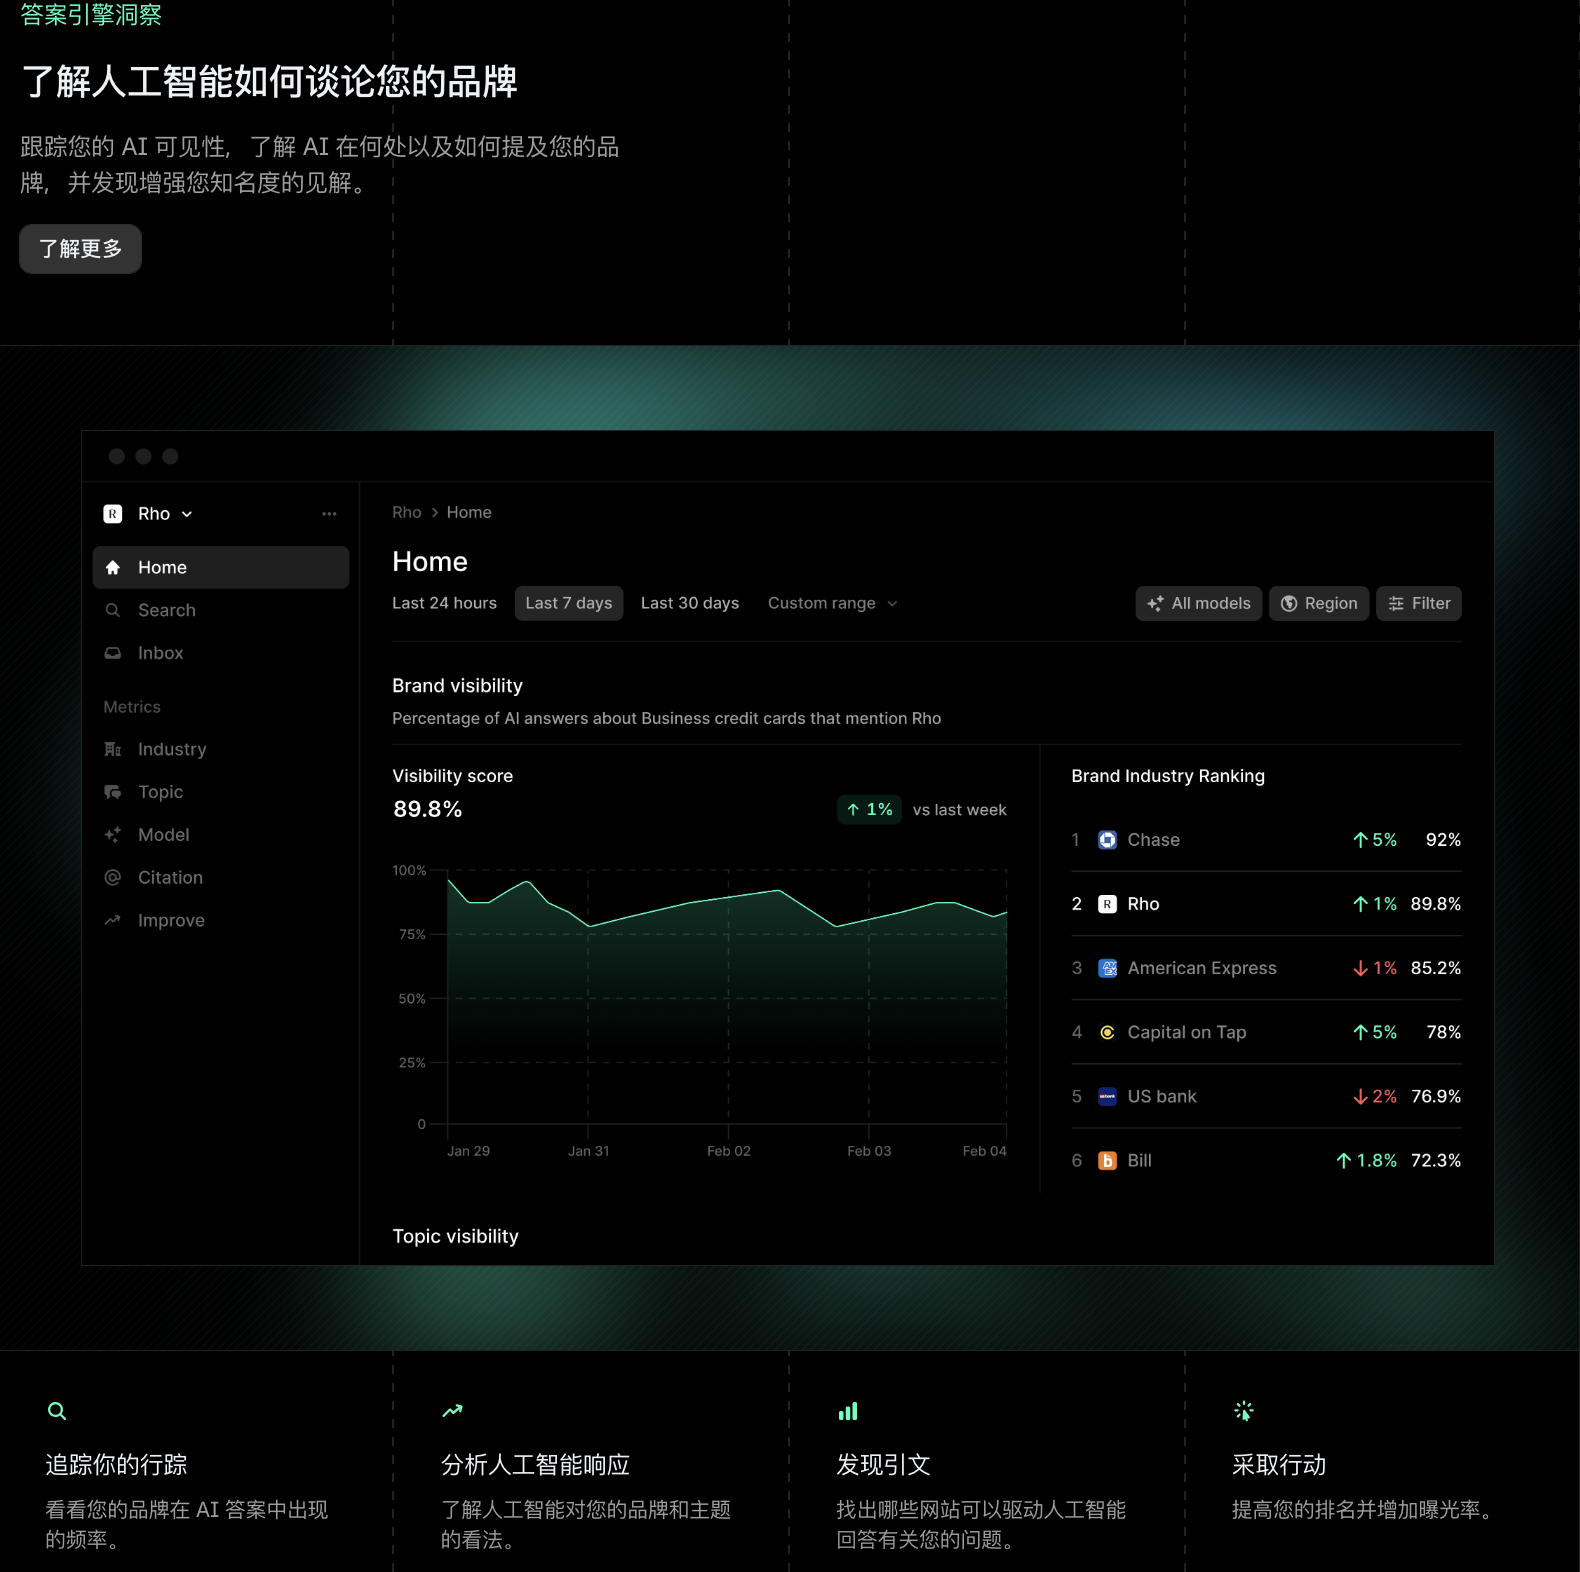This screenshot has height=1572, width=1580.
Task: Click the sparkle cursor icon above 采取行动
Action: coord(1244,1411)
